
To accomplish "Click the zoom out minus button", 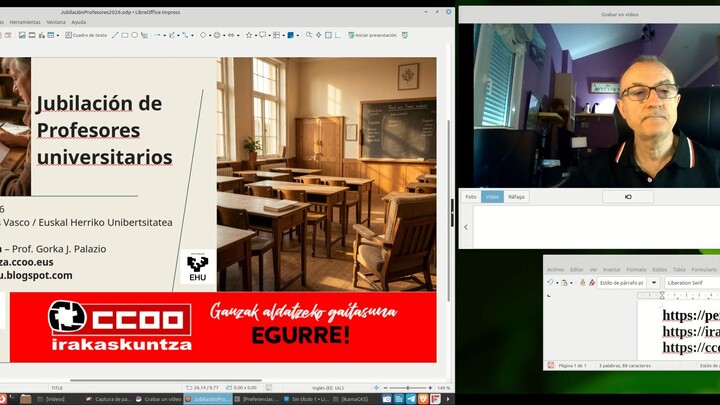I will coord(385,388).
